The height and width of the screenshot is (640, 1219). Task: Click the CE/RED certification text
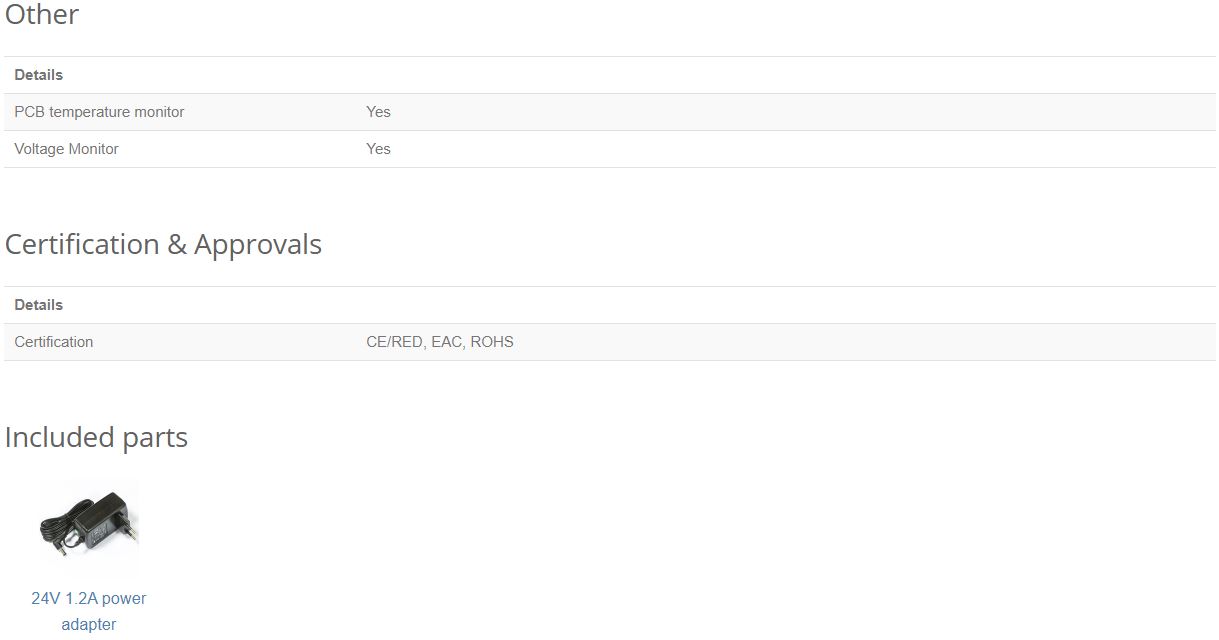coord(396,342)
